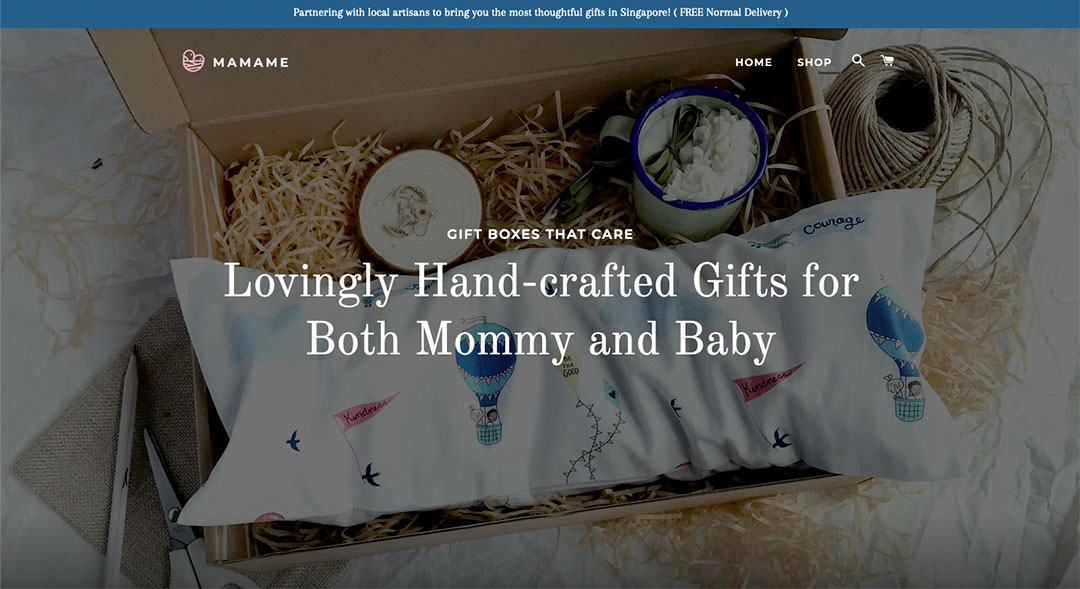Open the SHOP menu item

pyautogui.click(x=814, y=62)
